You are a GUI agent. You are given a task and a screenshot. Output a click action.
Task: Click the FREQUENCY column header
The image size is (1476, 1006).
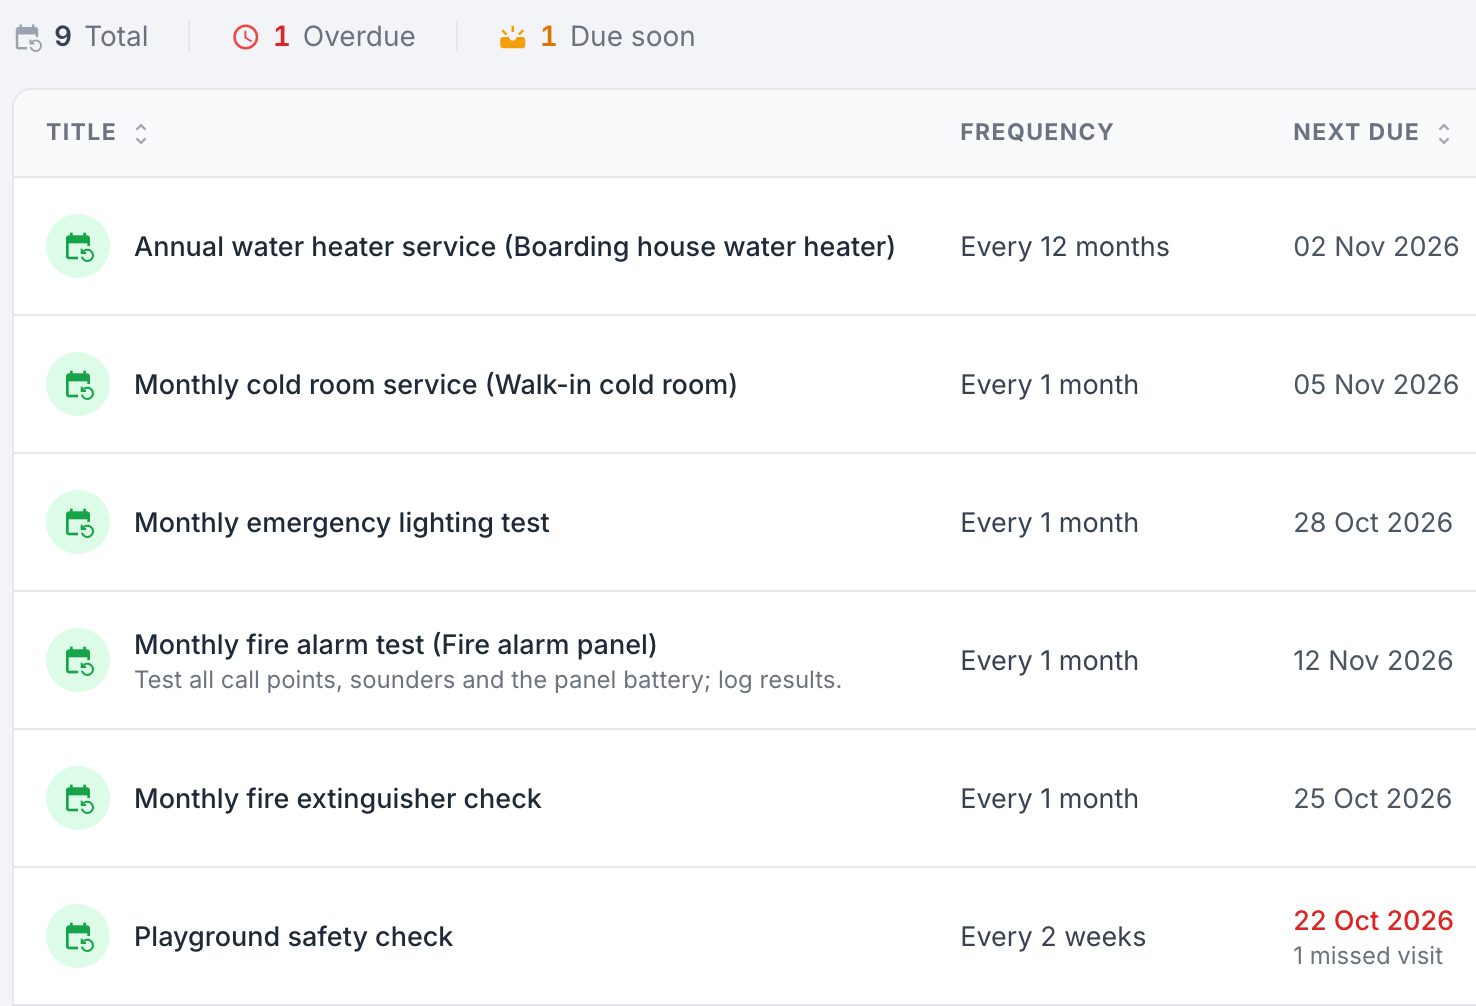click(x=1036, y=132)
